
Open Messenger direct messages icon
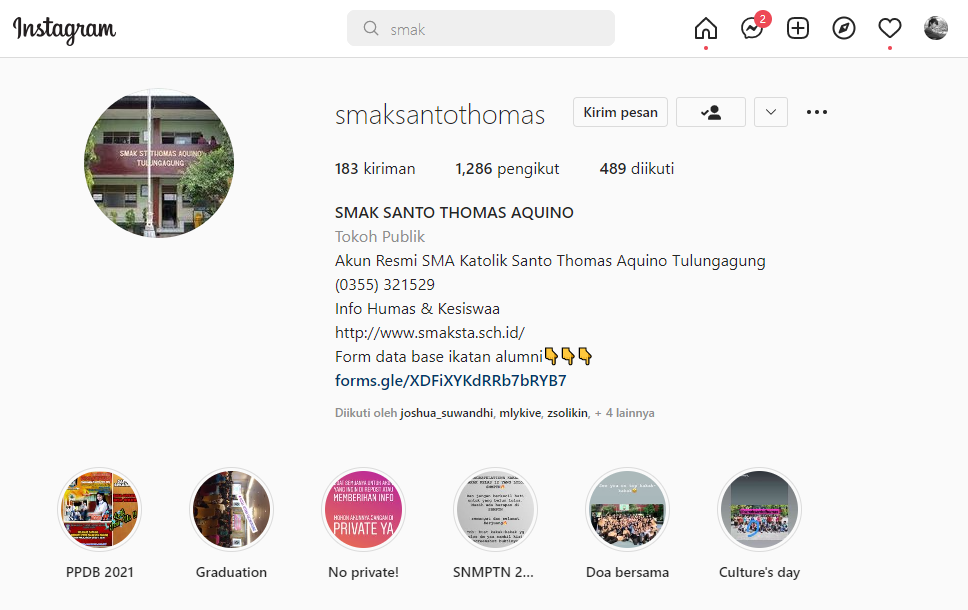click(x=752, y=28)
